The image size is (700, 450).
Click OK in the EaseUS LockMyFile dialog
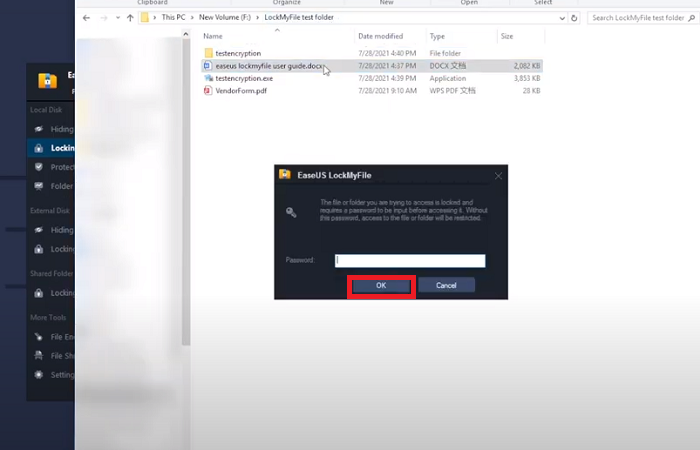click(381, 286)
